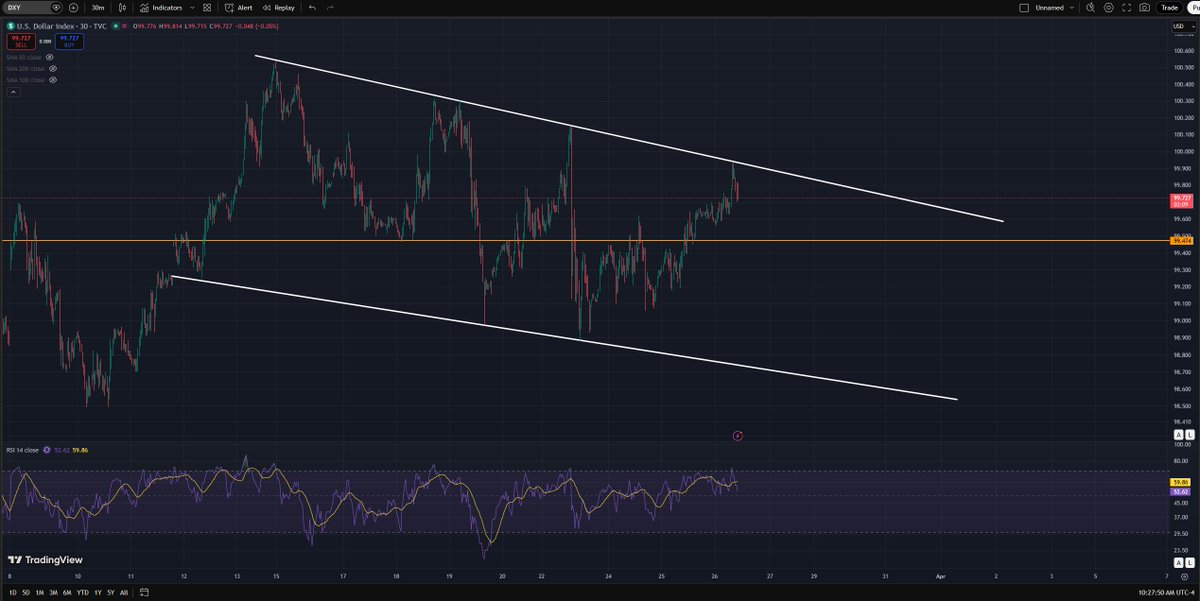Take a chart snapshot with camera icon

[1144, 7]
